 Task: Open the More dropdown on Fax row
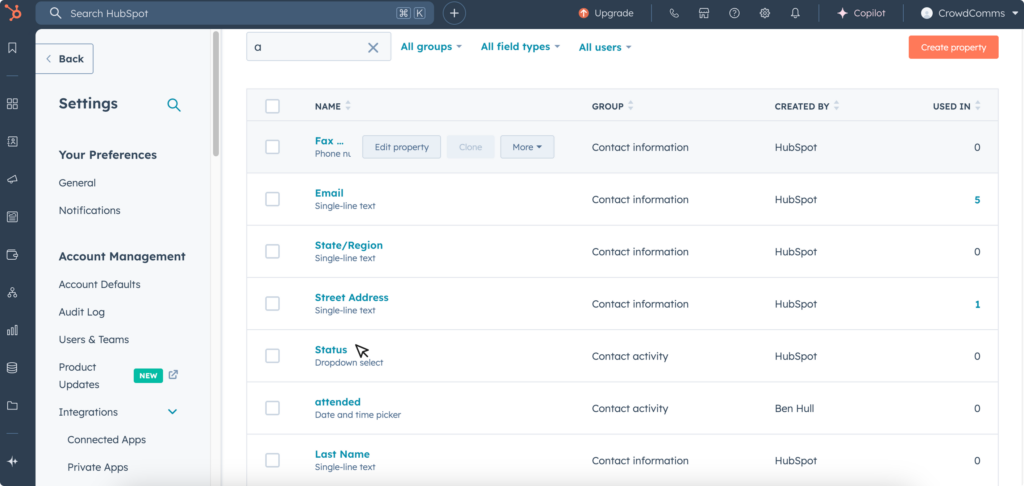coord(527,147)
